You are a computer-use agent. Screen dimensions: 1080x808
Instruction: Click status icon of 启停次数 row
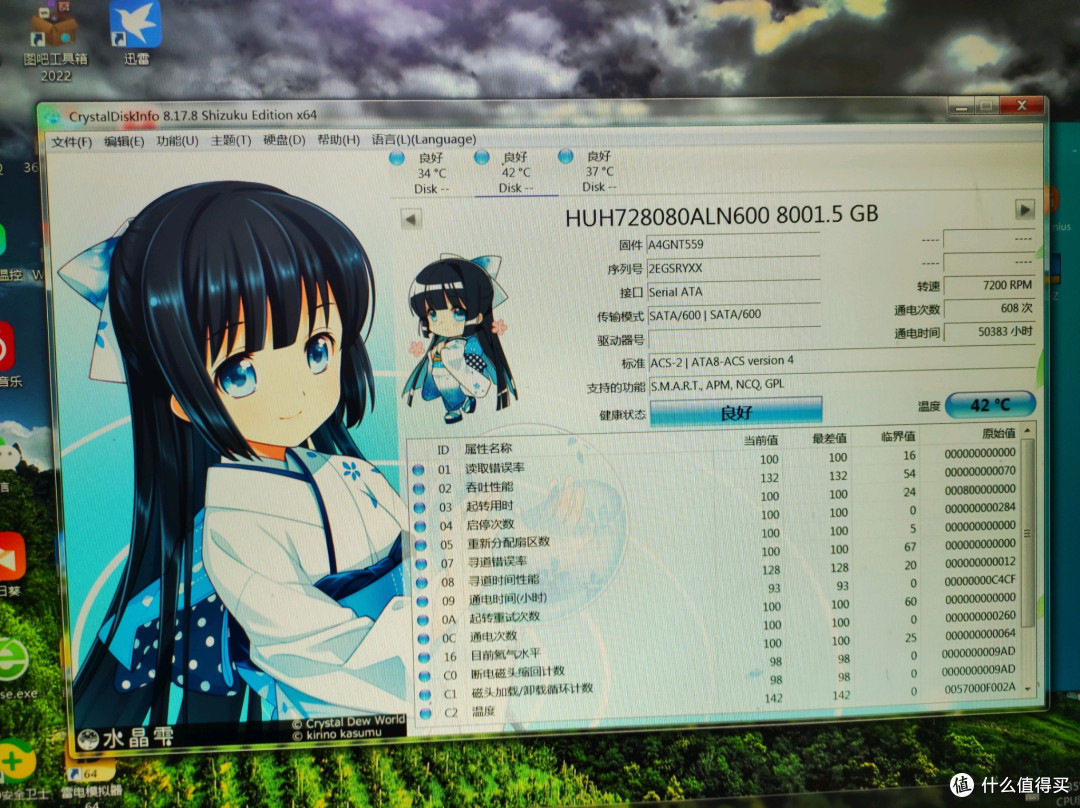click(x=420, y=526)
